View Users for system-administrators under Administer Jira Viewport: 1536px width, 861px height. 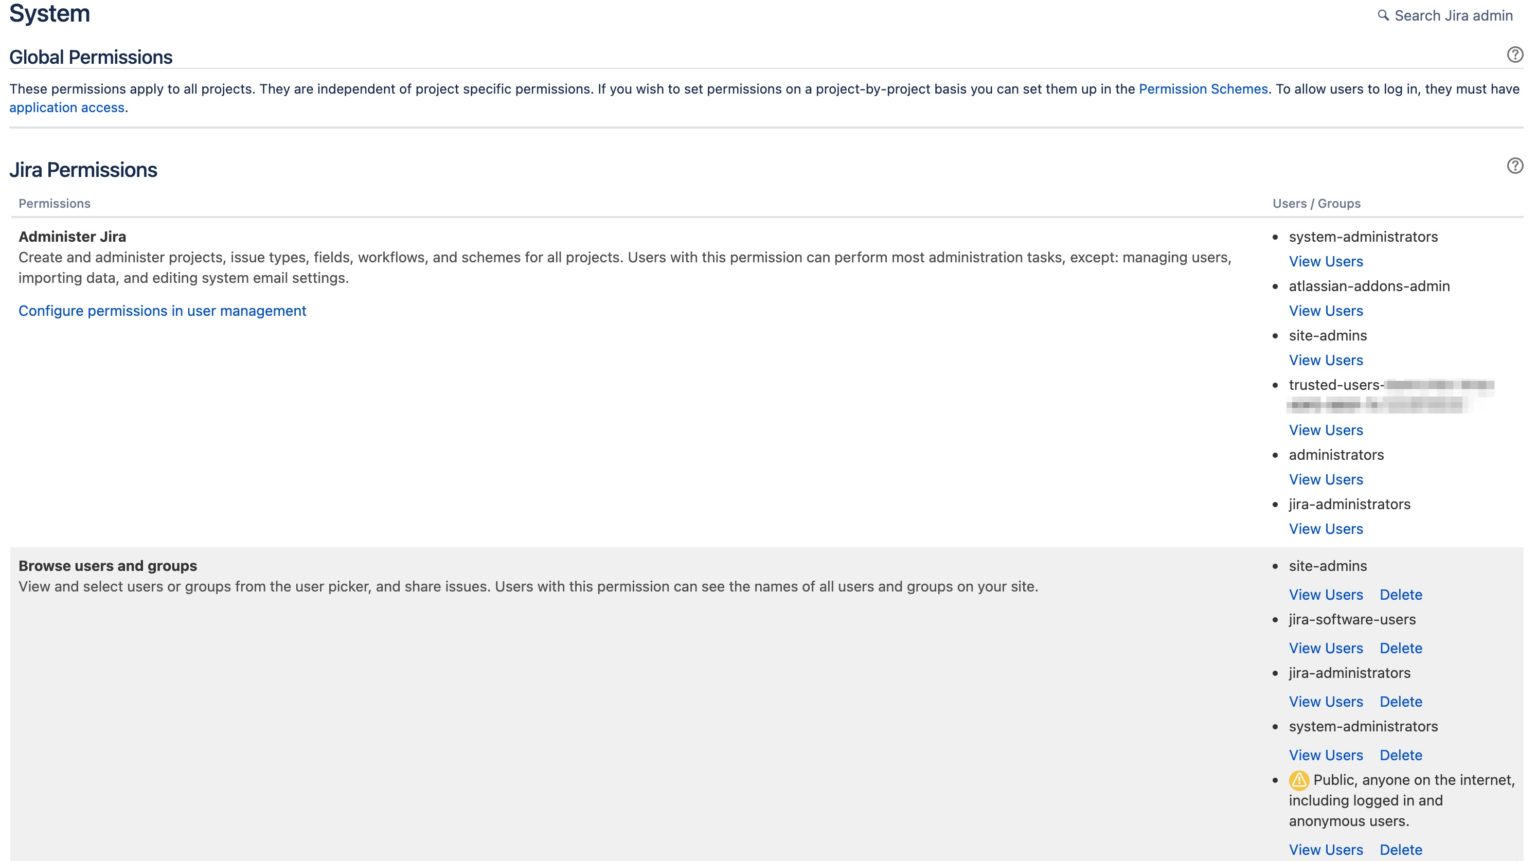[x=1326, y=261]
